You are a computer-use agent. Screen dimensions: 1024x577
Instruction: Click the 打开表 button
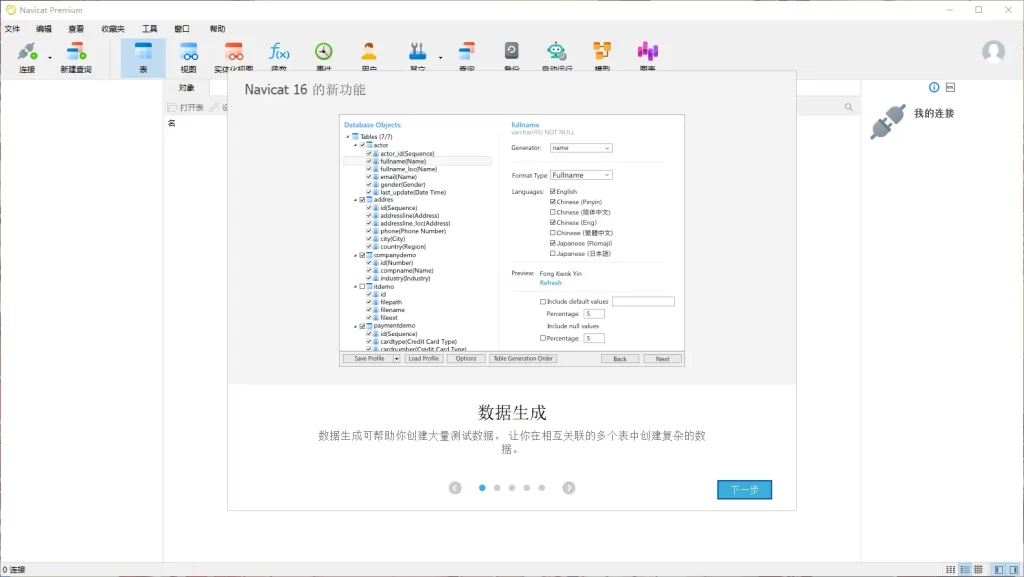[x=186, y=107]
